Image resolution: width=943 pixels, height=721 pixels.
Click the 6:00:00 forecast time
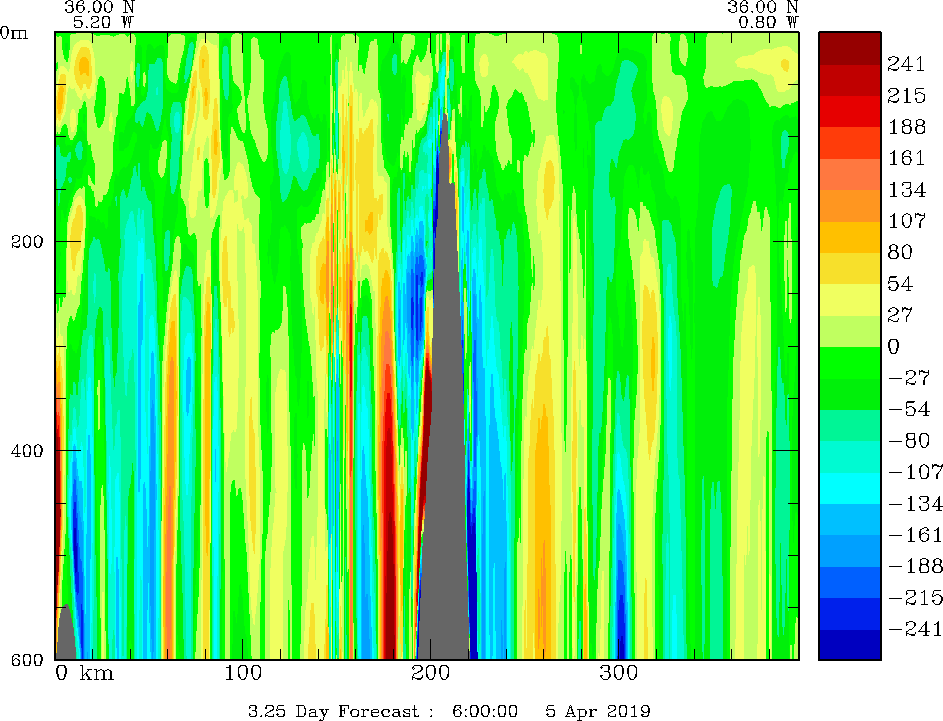pos(485,712)
